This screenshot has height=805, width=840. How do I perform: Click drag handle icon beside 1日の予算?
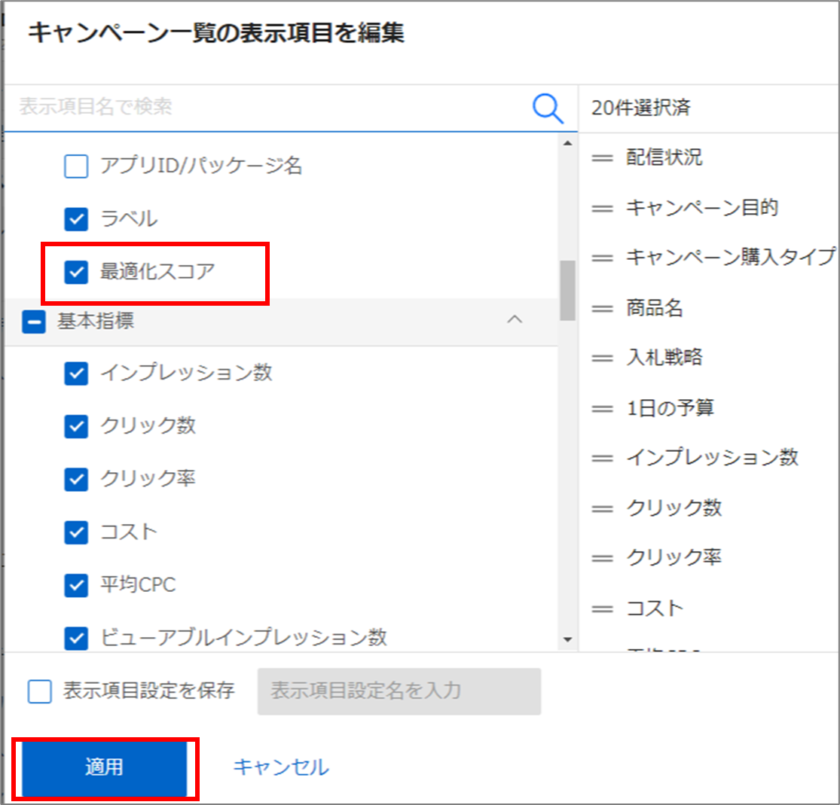click(602, 408)
